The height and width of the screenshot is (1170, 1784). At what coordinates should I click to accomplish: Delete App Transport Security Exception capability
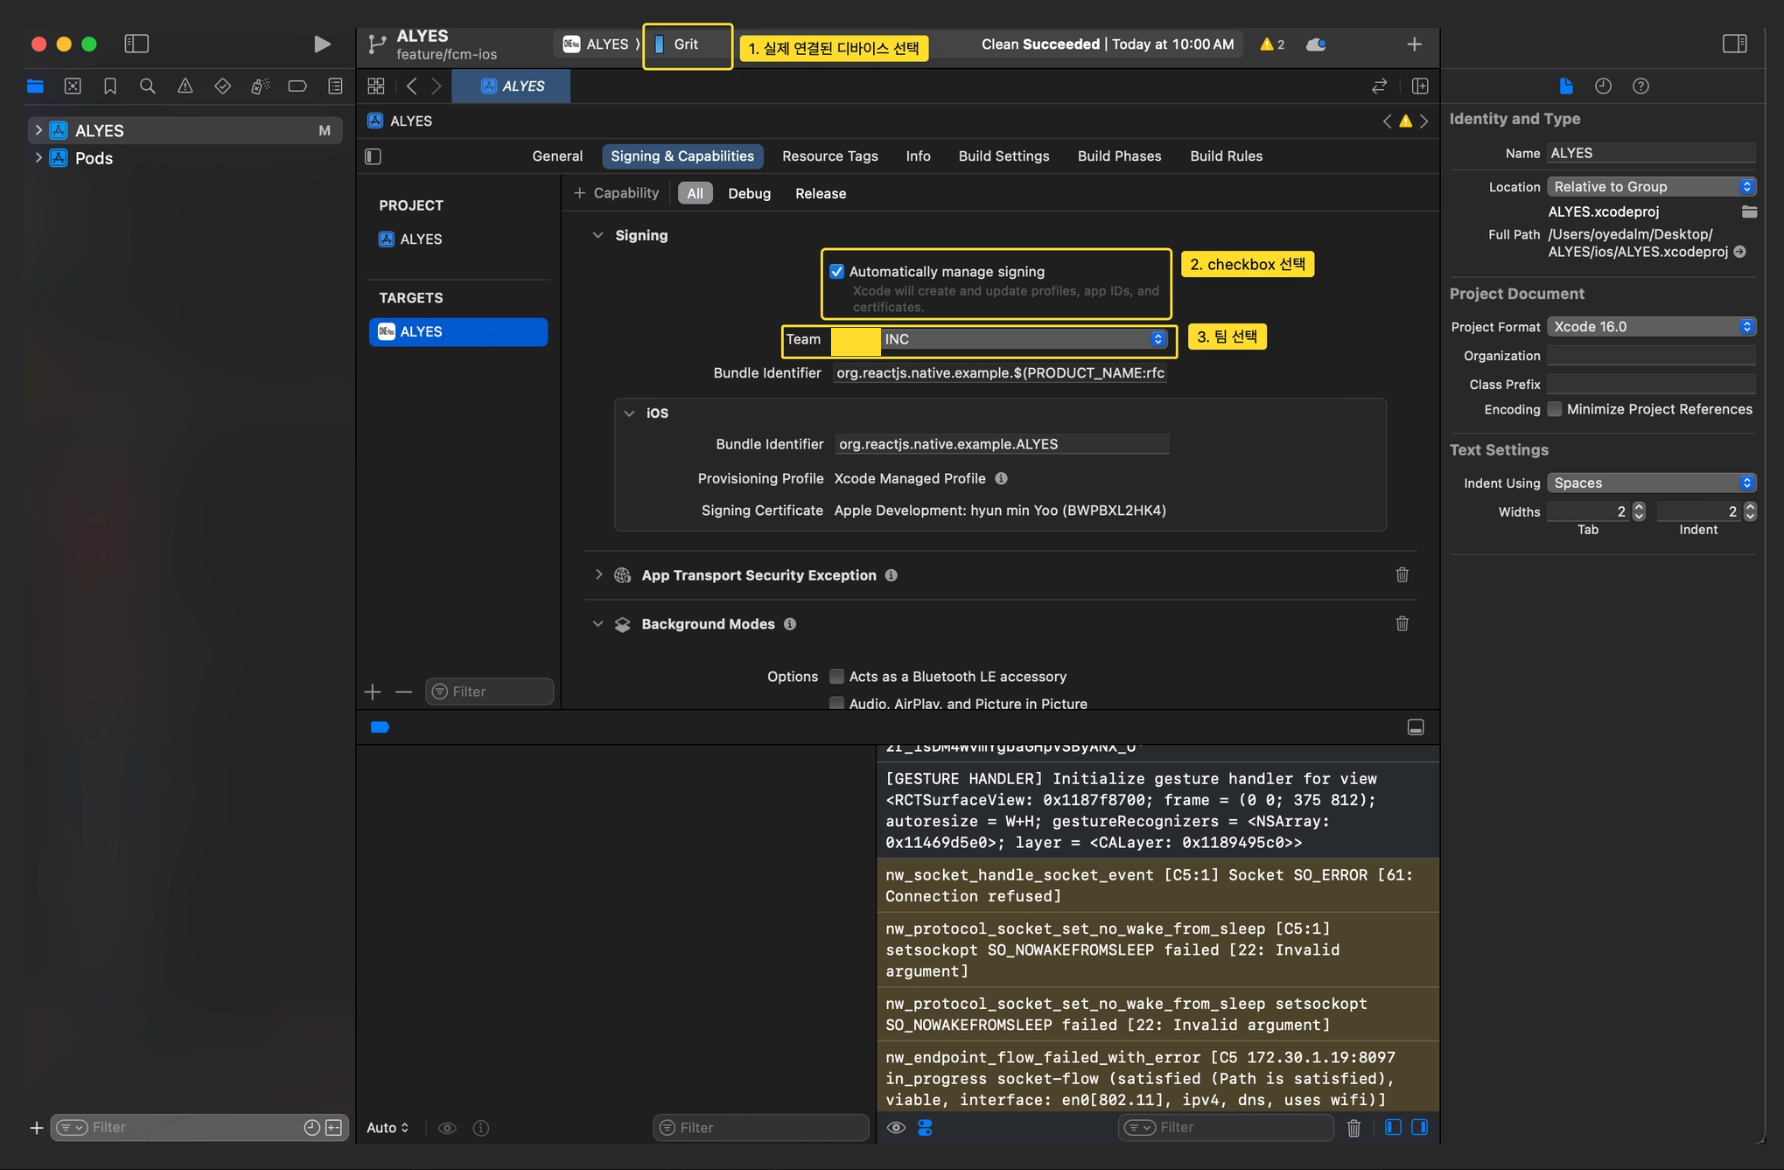tap(1402, 575)
